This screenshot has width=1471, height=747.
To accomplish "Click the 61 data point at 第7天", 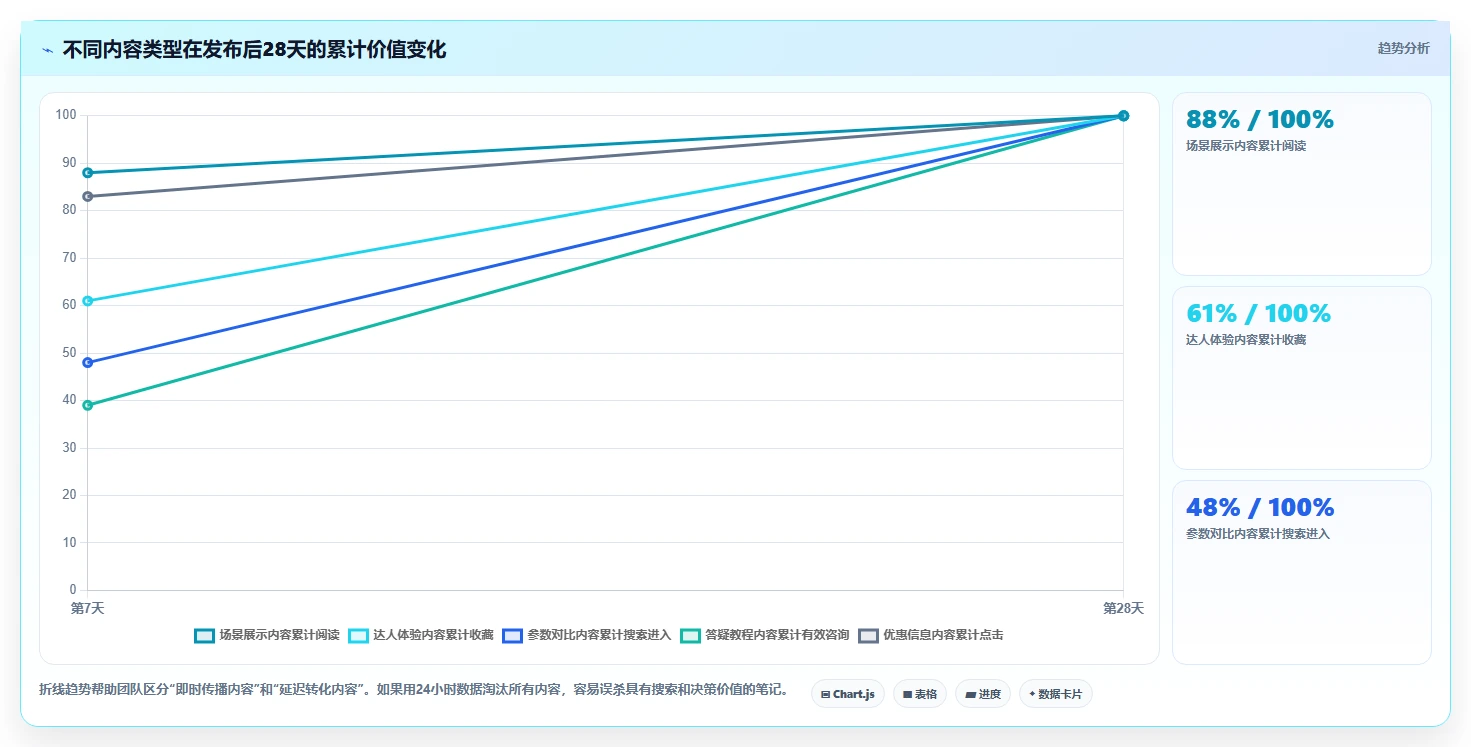I will 88,301.
